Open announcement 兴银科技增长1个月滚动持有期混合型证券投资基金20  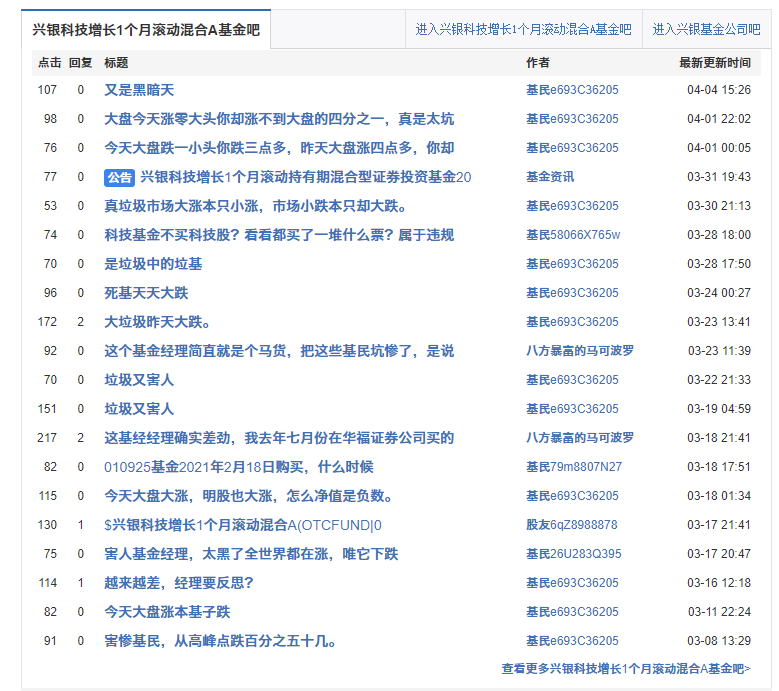(x=306, y=177)
